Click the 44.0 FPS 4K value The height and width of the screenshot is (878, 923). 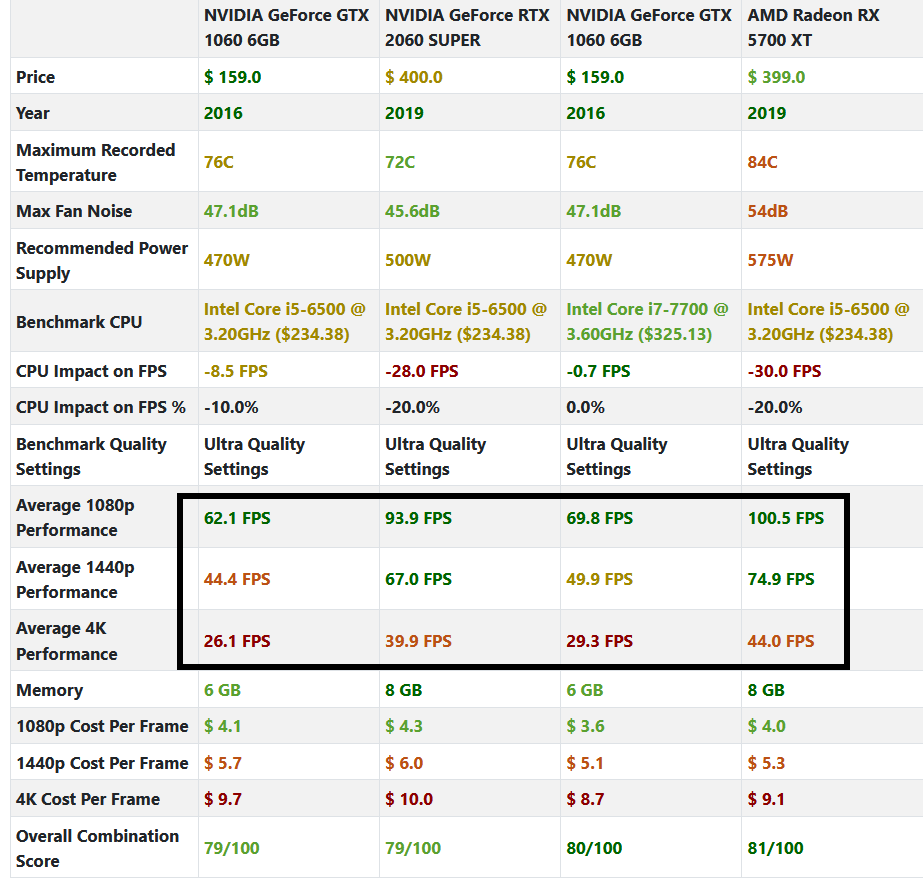coord(781,641)
